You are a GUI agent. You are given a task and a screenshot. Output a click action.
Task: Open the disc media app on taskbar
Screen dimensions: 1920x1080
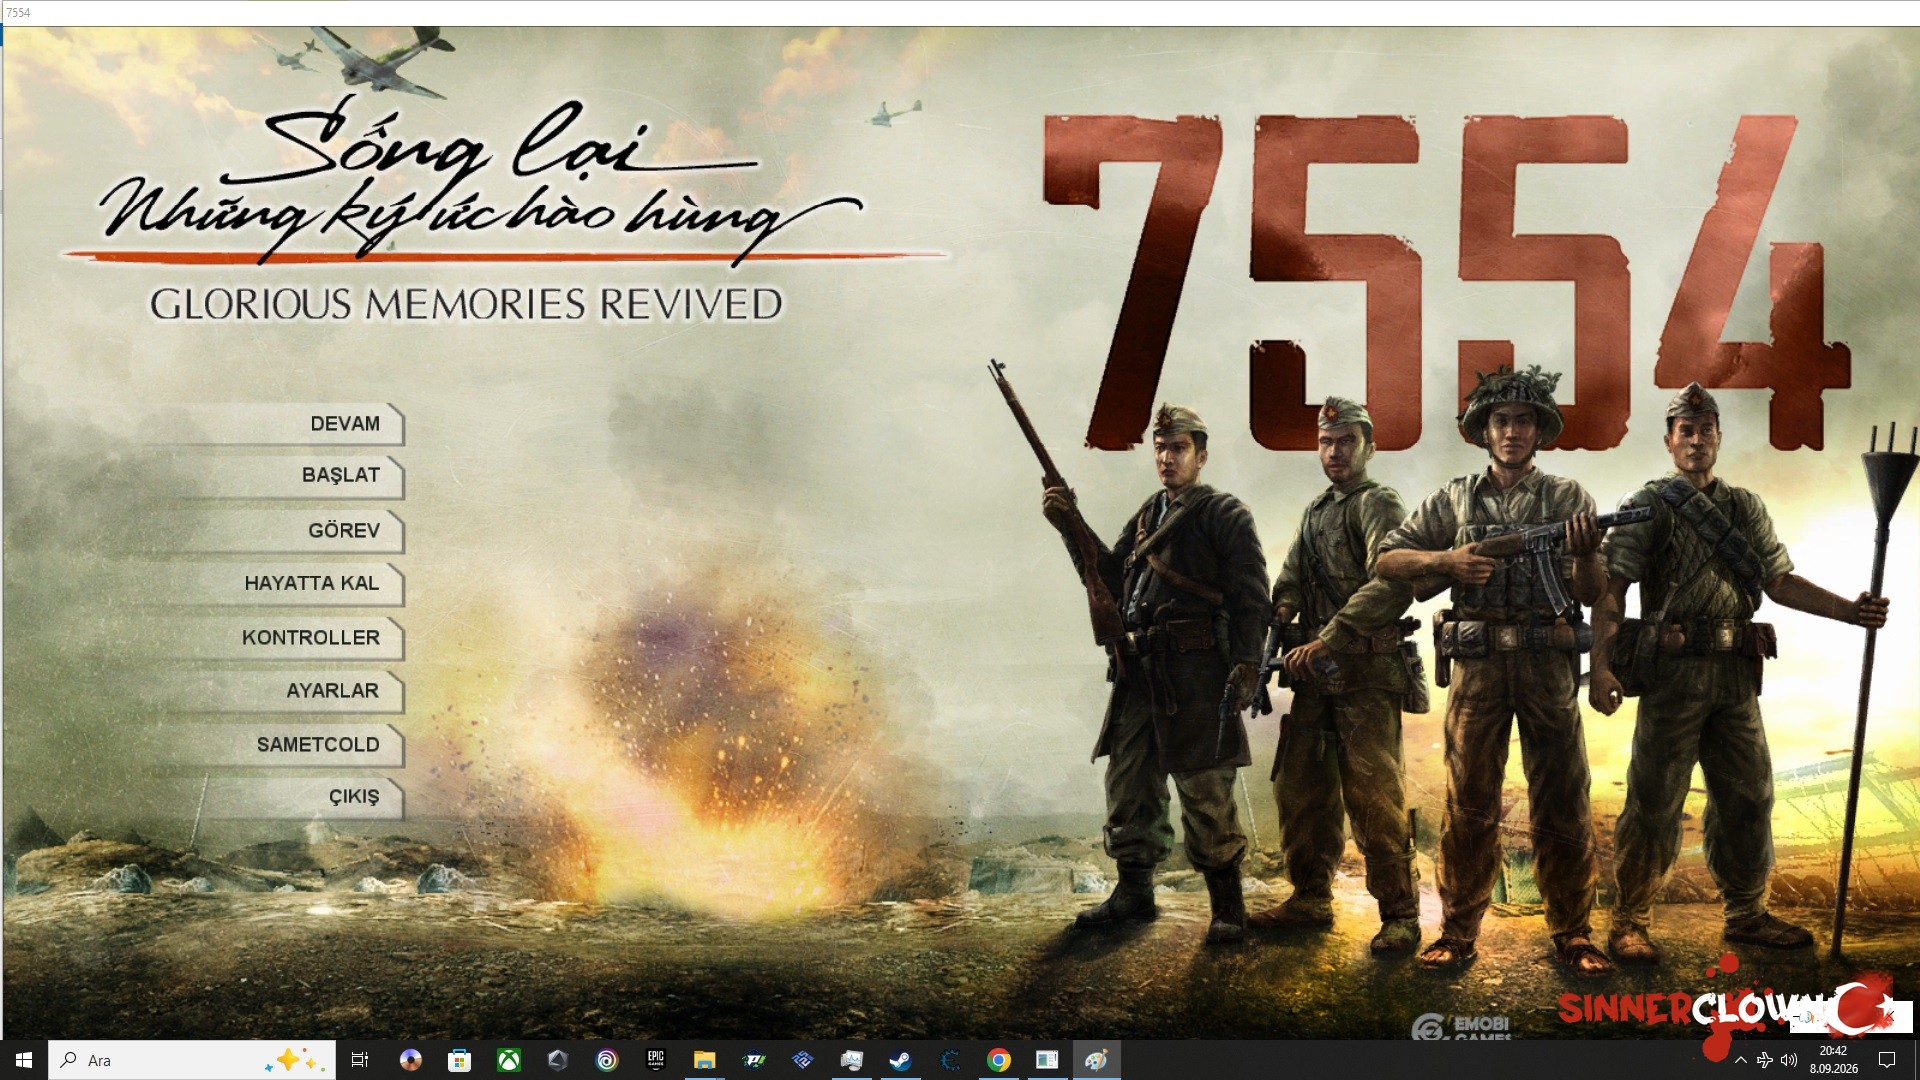pyautogui.click(x=410, y=1060)
